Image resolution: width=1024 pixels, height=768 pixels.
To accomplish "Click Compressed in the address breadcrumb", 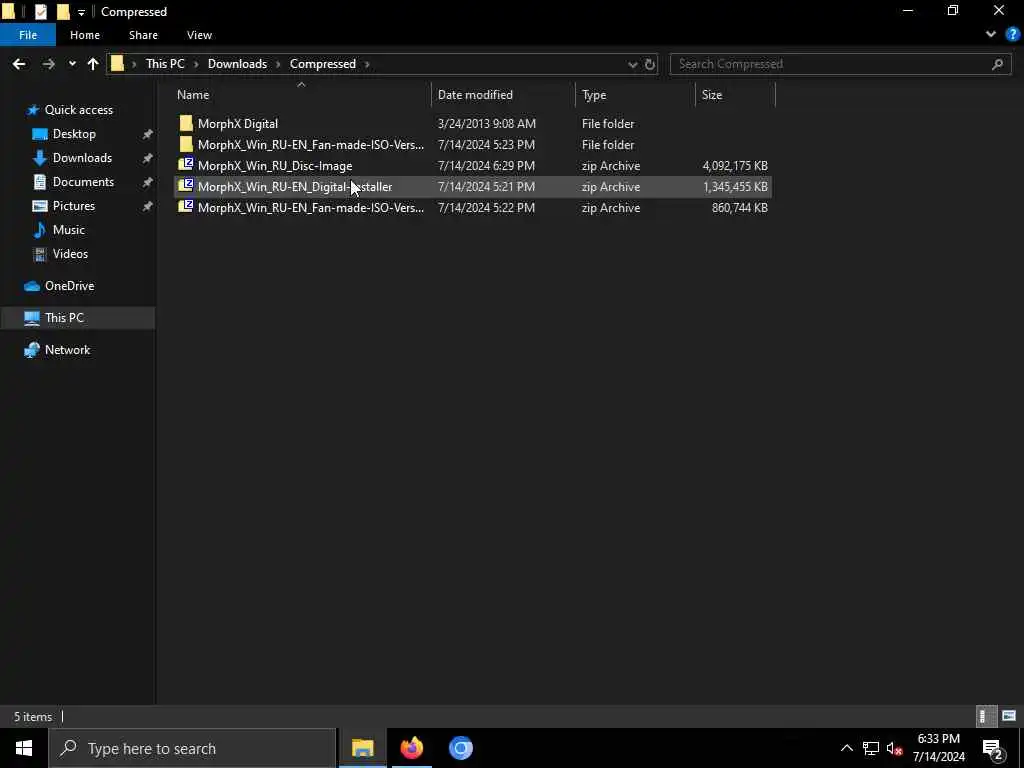I will pyautogui.click(x=323, y=64).
